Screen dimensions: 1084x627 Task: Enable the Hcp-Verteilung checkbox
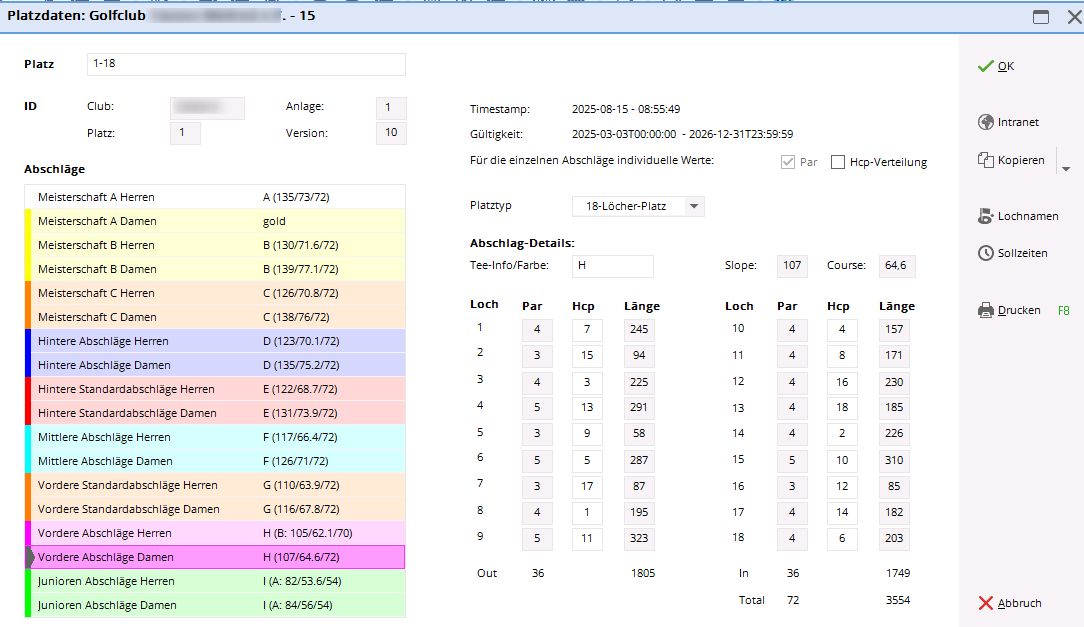point(838,162)
